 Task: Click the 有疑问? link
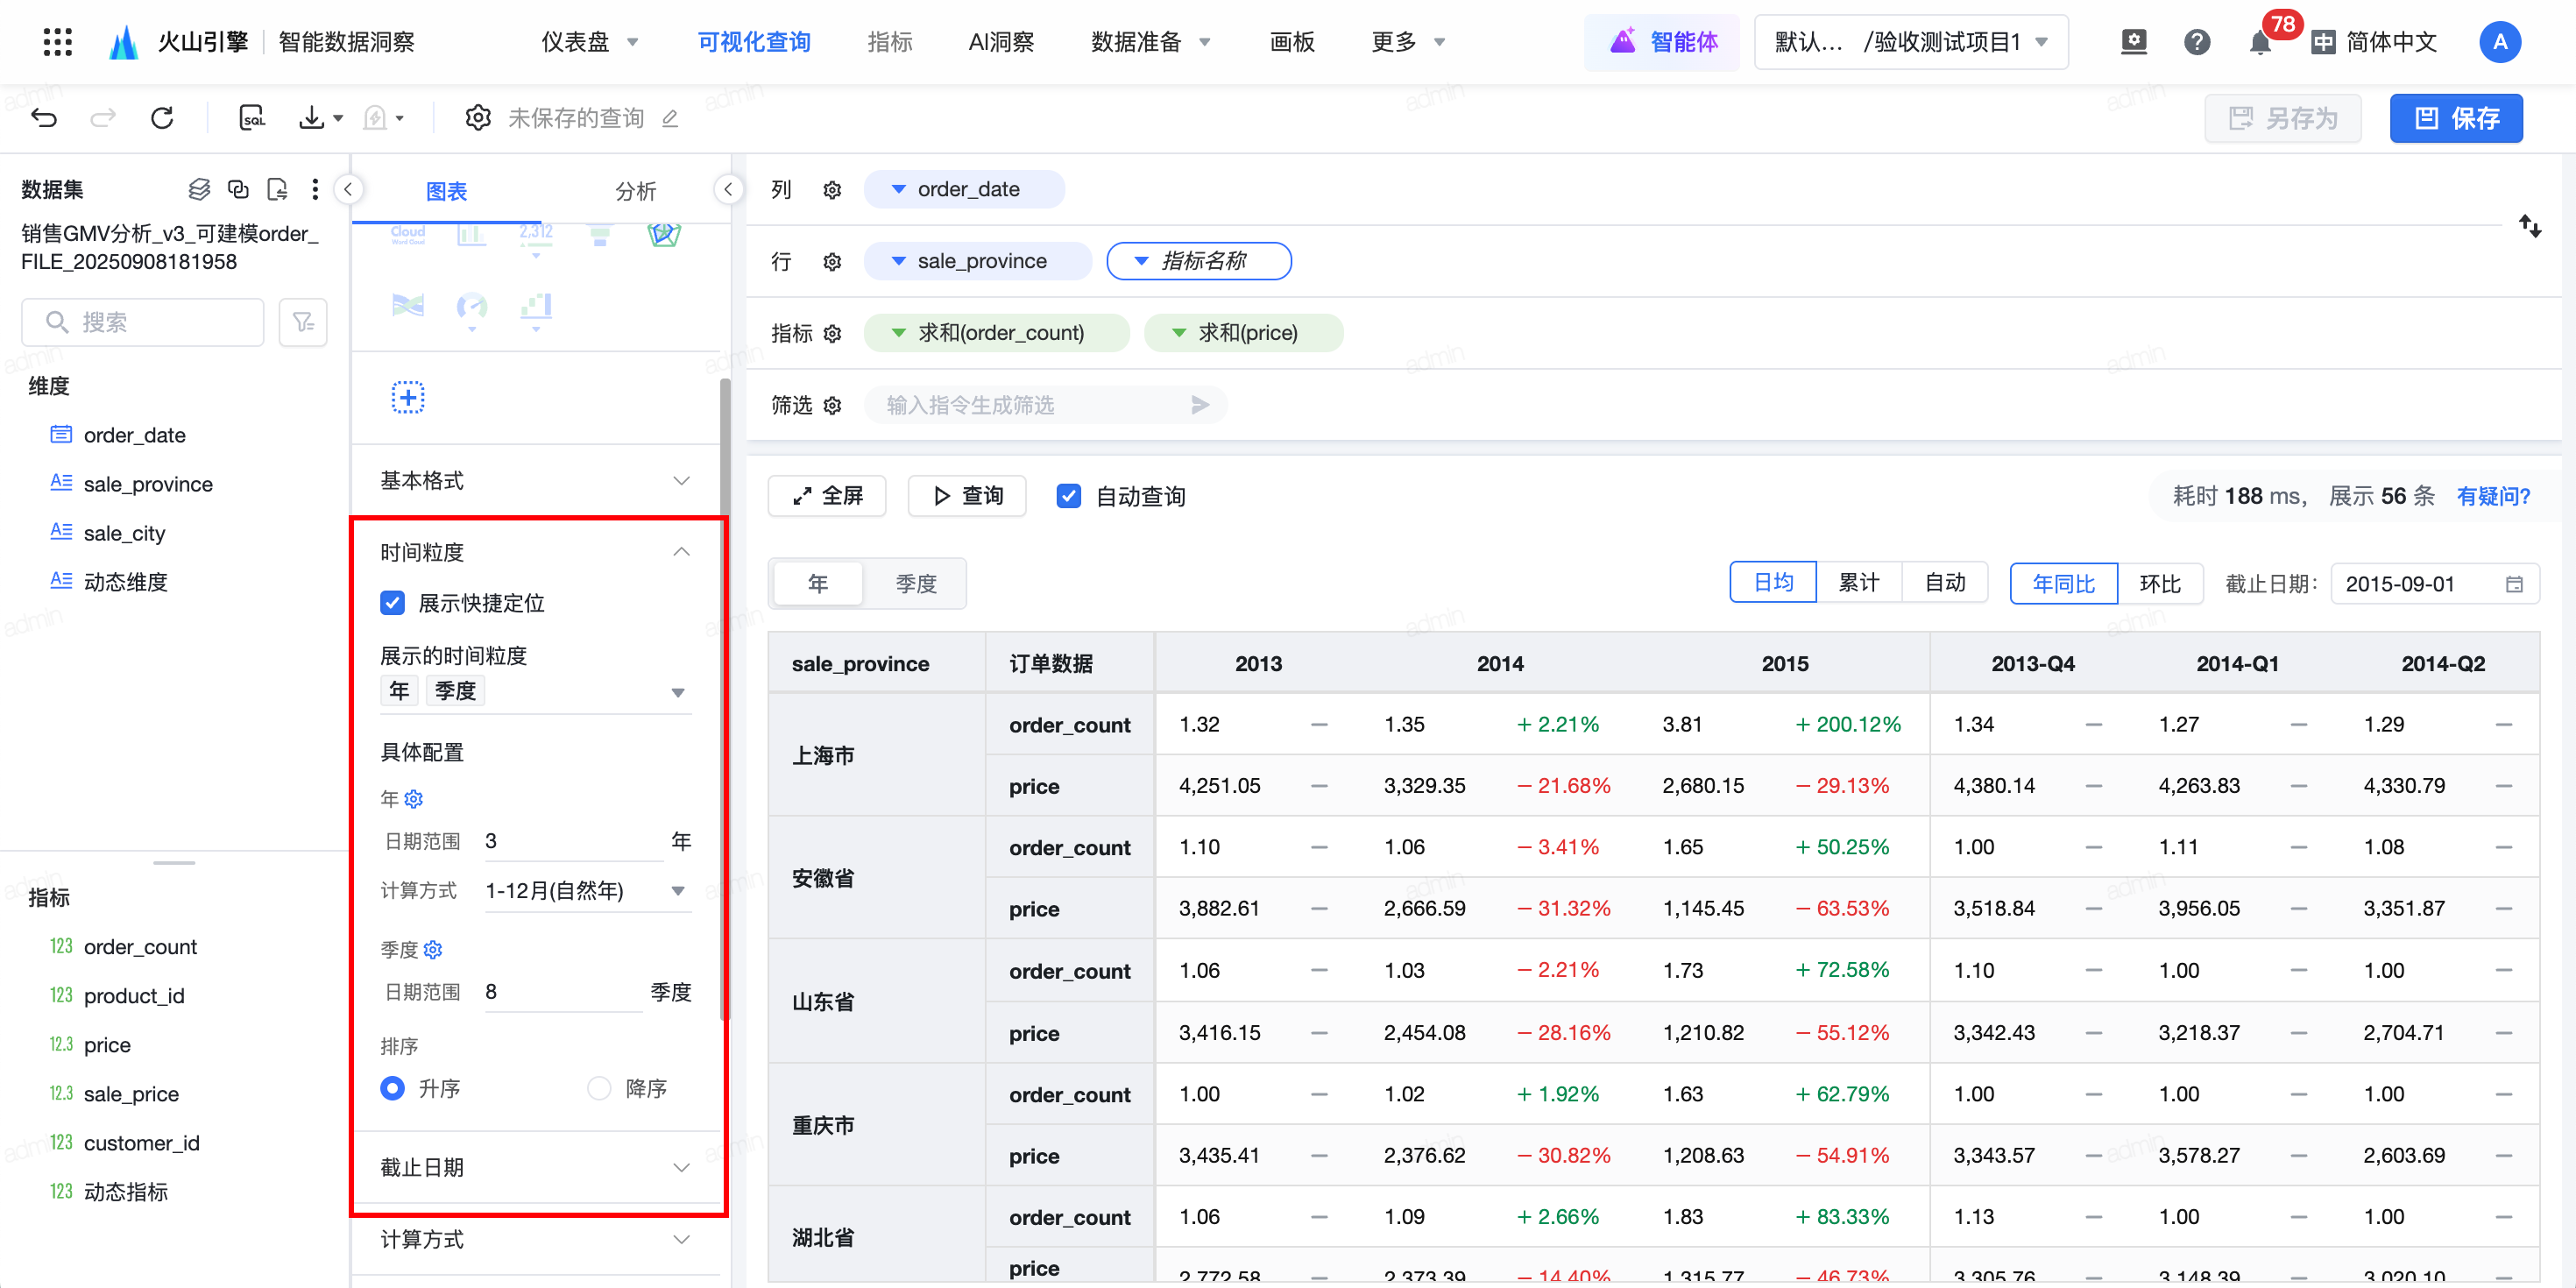coord(2492,496)
